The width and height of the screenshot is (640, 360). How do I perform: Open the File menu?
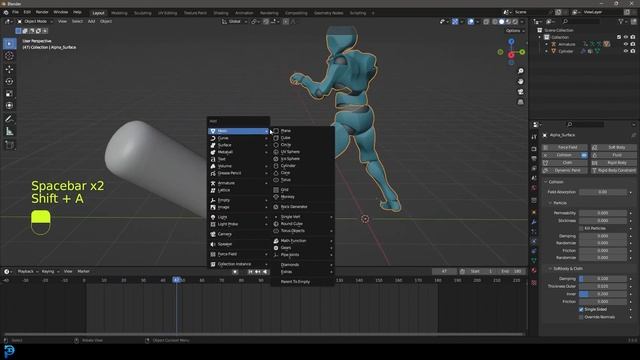coord(15,12)
